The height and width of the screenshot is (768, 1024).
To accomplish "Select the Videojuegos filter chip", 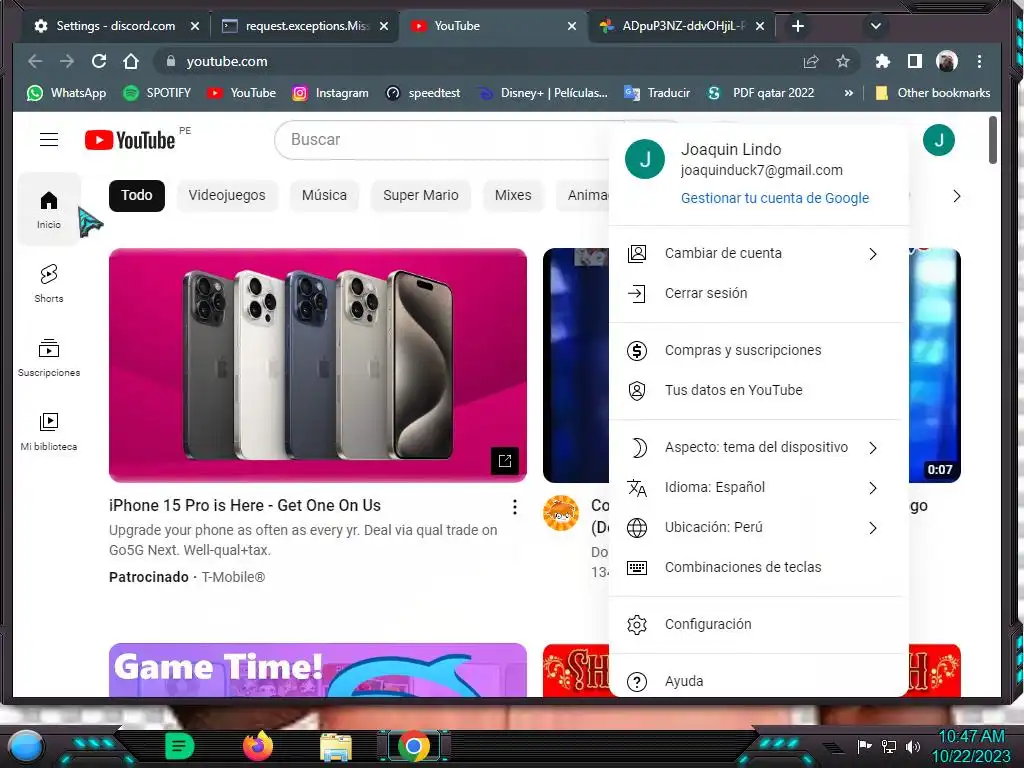I will pyautogui.click(x=227, y=195).
